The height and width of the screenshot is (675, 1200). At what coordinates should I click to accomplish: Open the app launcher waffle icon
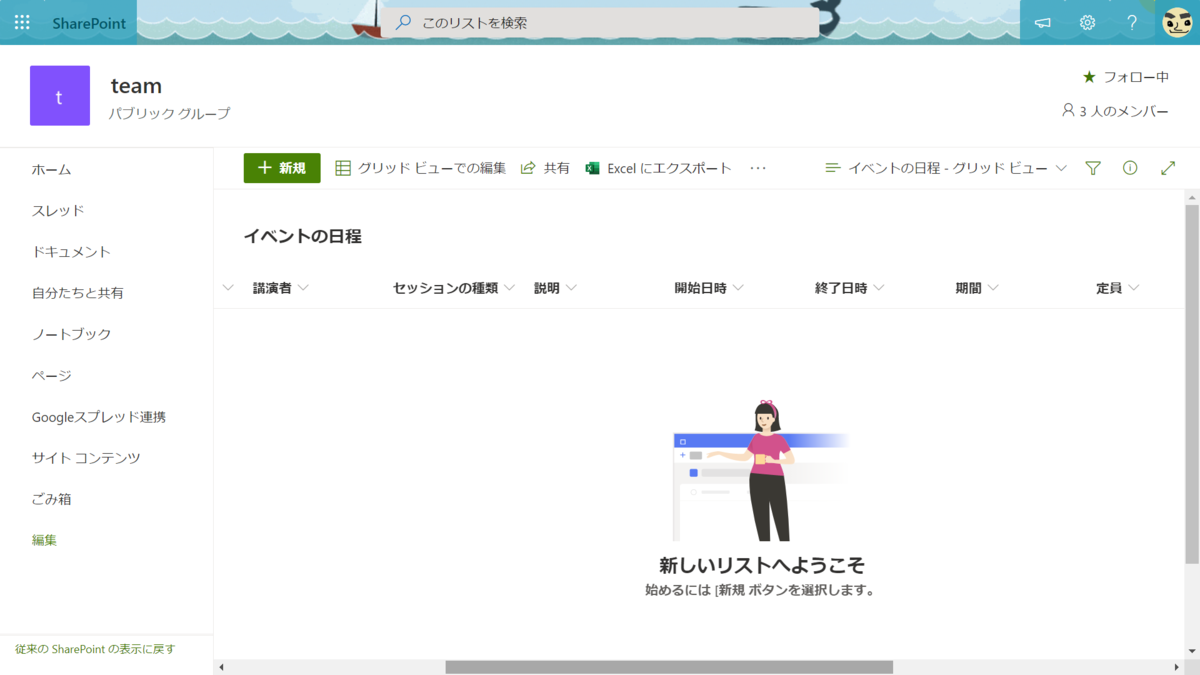pyautogui.click(x=22, y=22)
